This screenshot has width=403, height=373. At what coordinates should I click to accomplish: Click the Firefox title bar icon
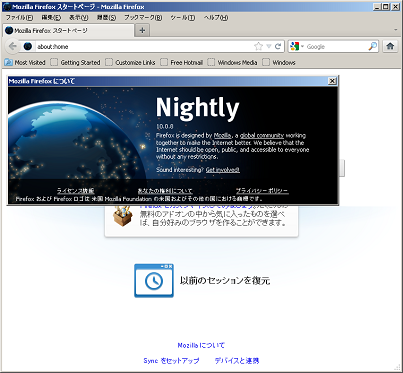tap(6, 6)
